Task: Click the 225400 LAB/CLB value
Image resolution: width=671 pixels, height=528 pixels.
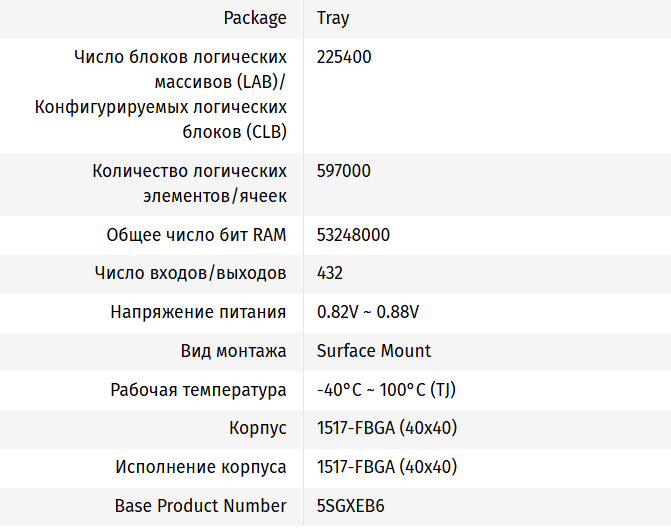Action: tap(344, 57)
